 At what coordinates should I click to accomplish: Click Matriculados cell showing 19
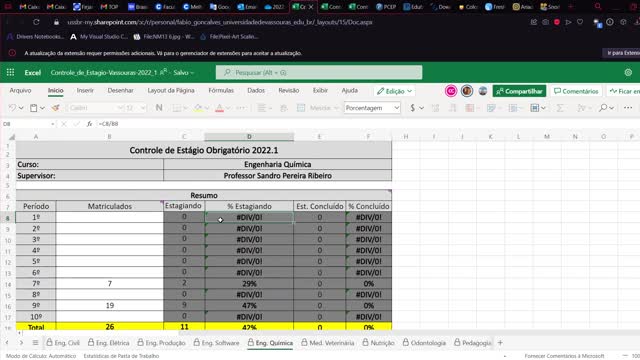109,305
